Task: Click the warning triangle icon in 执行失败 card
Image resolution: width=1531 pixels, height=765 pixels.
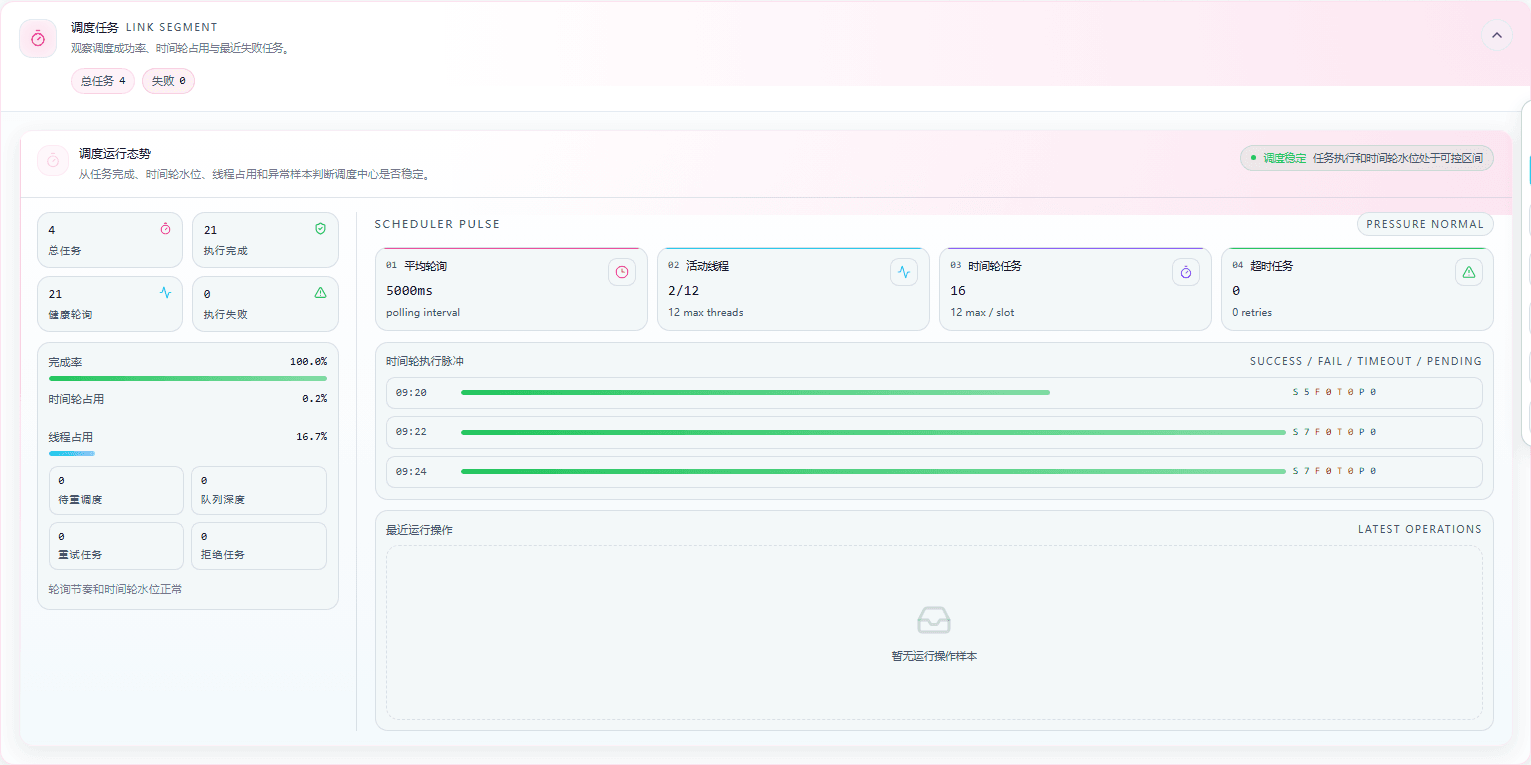Action: [x=320, y=293]
